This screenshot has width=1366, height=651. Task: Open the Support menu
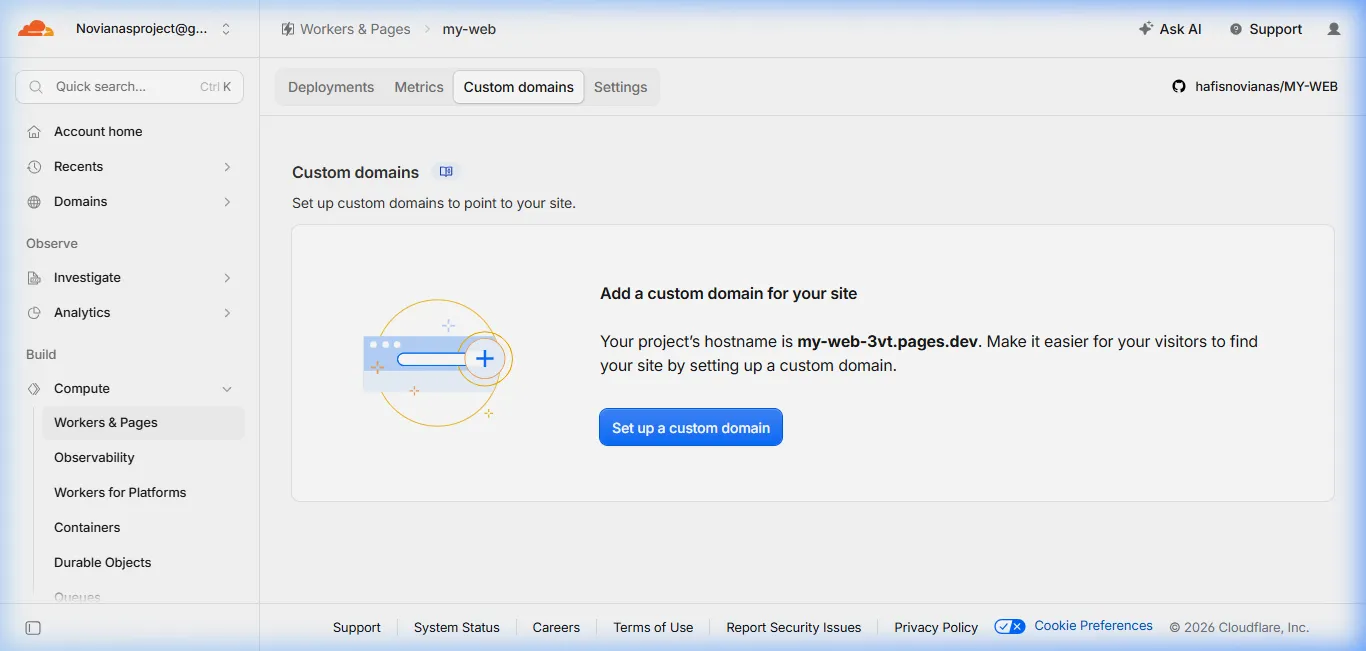(x=1266, y=29)
